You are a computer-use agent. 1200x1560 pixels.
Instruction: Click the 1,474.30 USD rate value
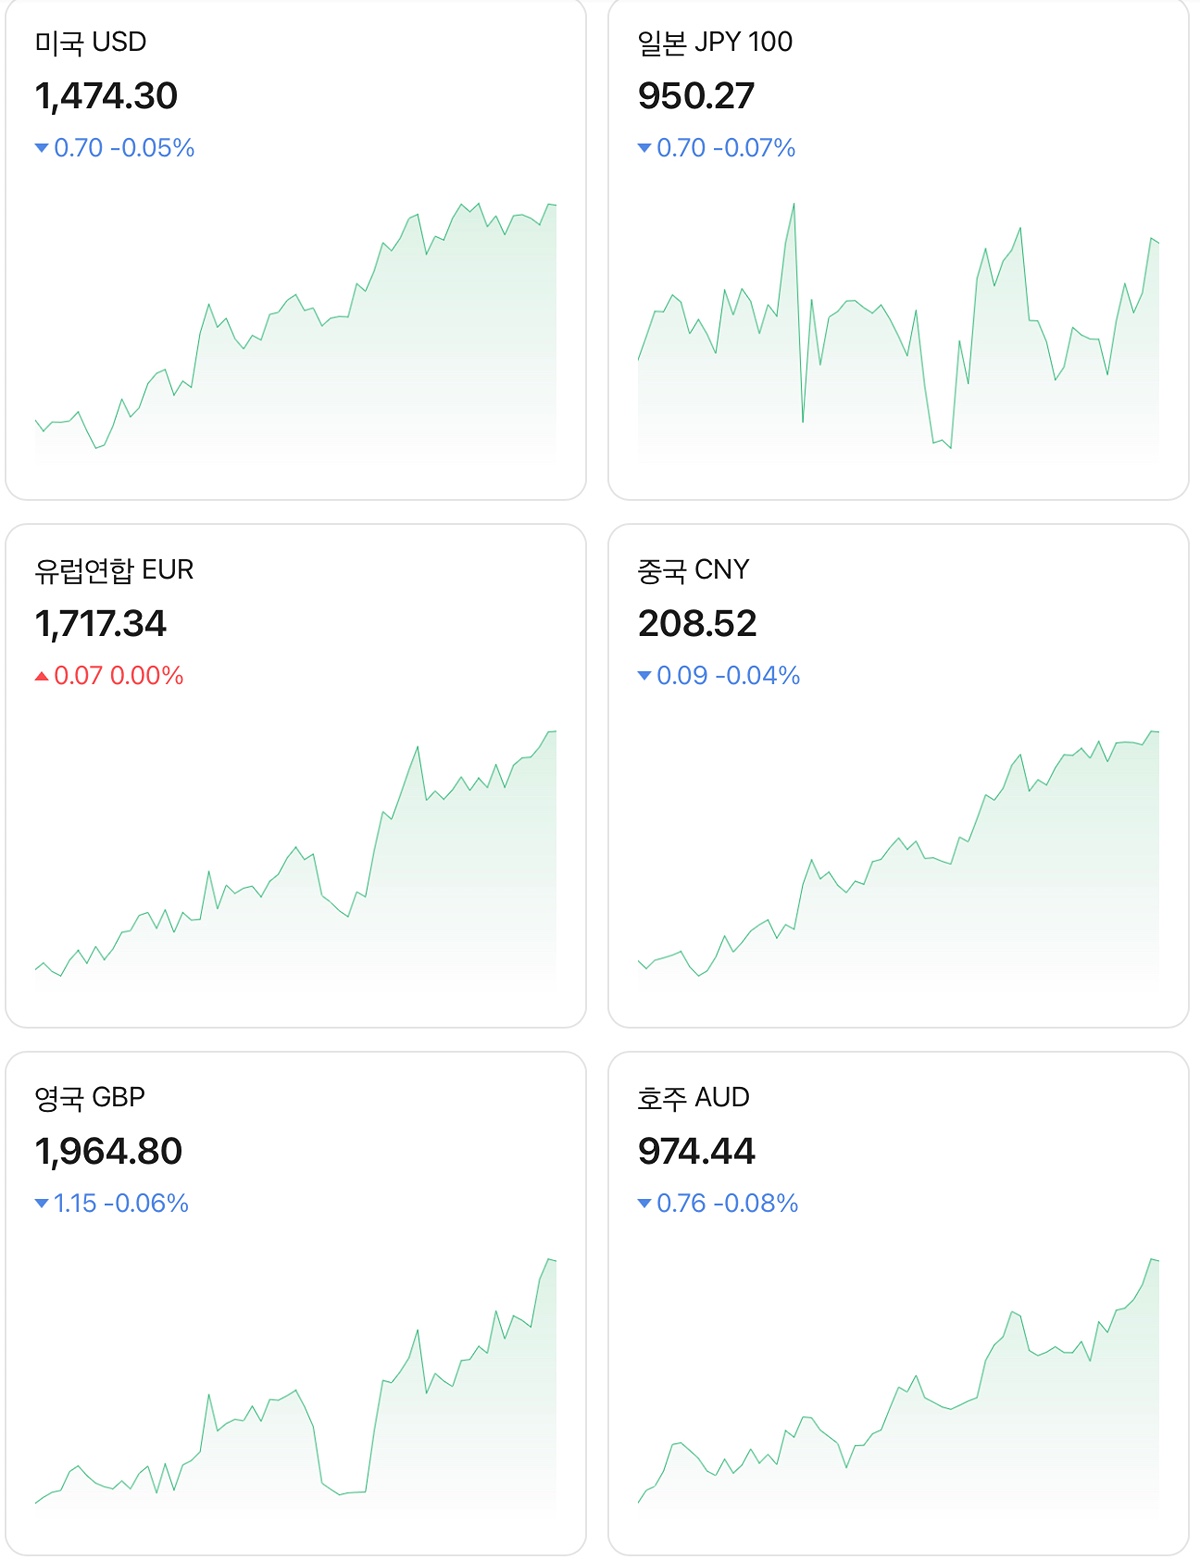click(106, 96)
